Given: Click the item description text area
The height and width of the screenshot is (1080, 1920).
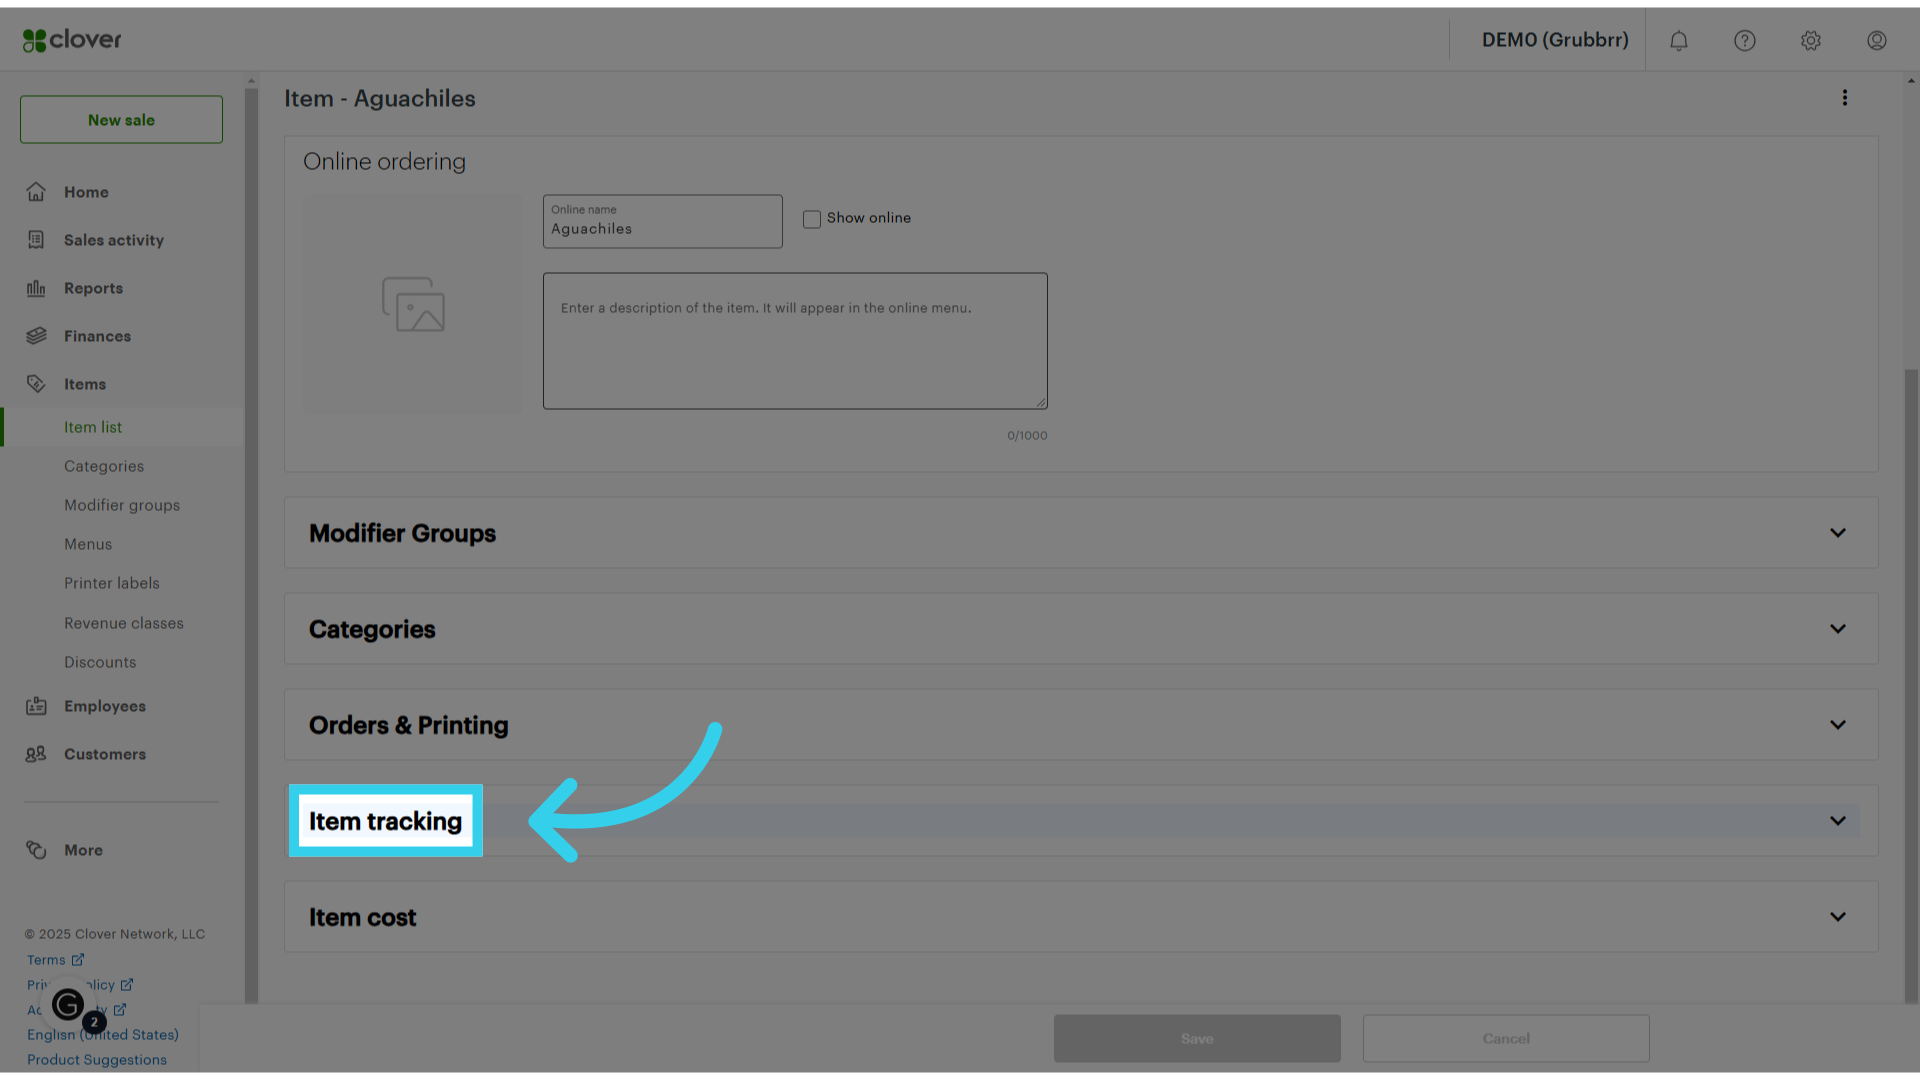Looking at the screenshot, I should coord(795,341).
